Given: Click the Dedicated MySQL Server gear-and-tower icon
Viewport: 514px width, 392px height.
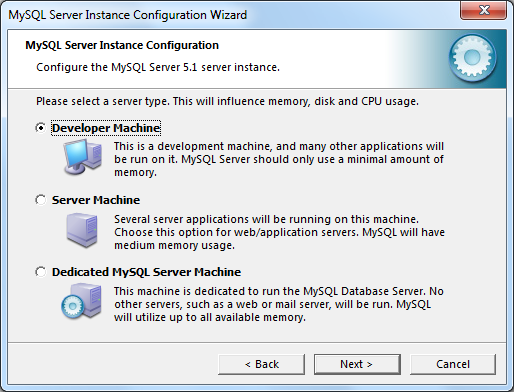Looking at the screenshot, I should coord(81,301).
